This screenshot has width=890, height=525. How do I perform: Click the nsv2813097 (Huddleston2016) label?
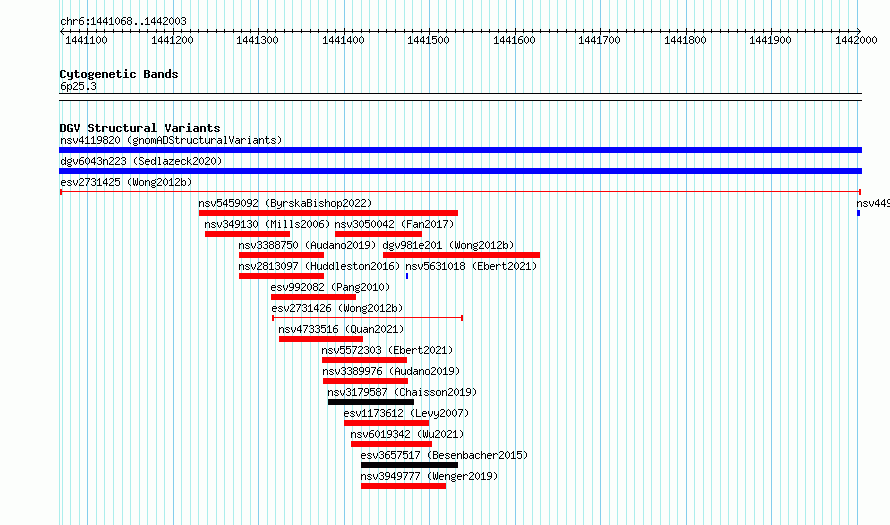319,266
